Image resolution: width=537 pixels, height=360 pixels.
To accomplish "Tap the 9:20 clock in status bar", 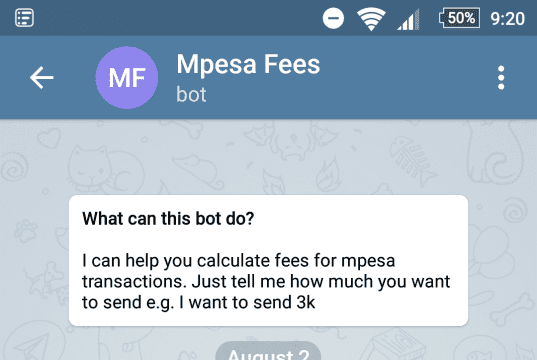I will 508,18.
